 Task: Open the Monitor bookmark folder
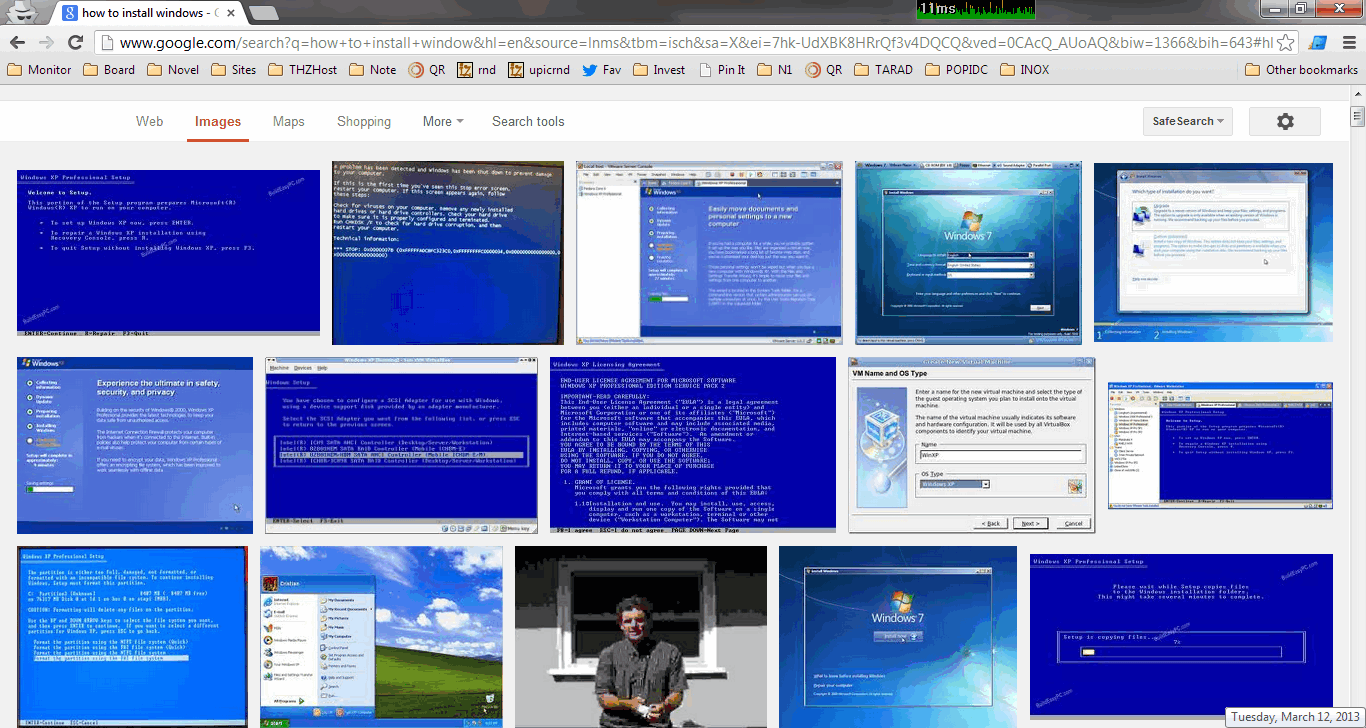pyautogui.click(x=39, y=70)
